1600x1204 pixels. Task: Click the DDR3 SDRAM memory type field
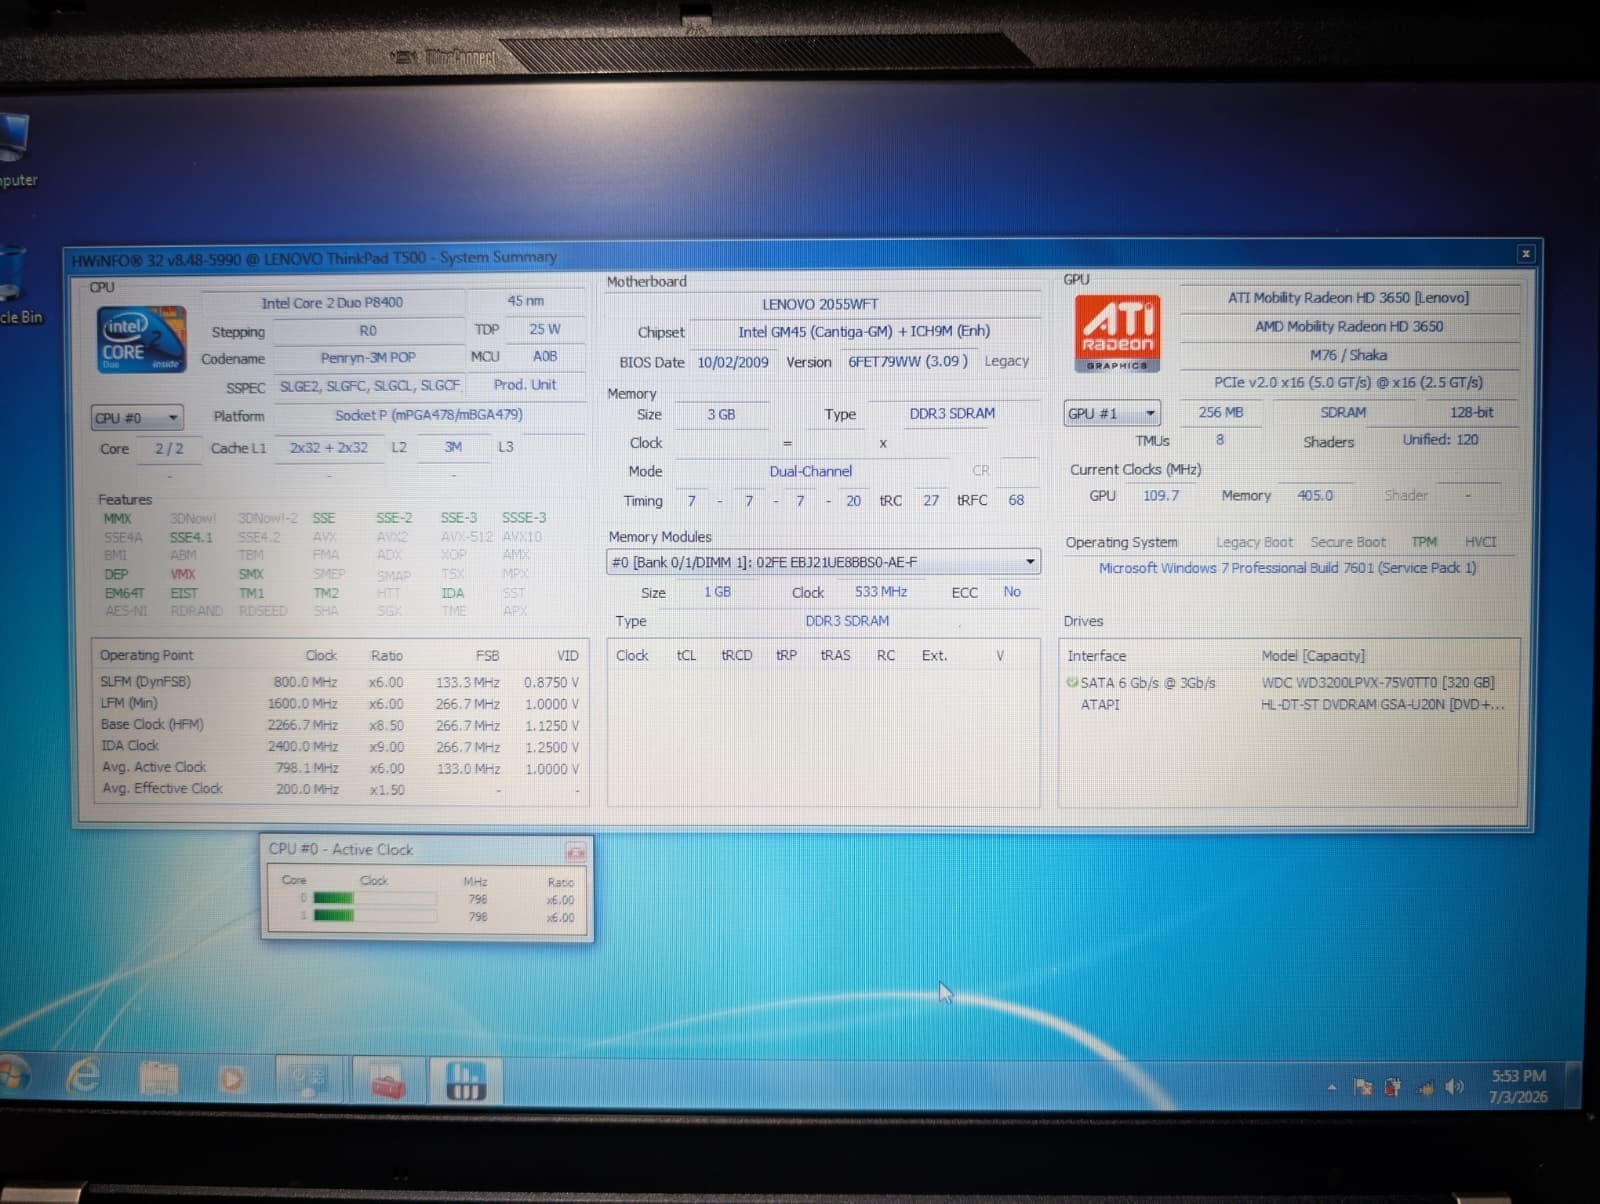click(953, 413)
